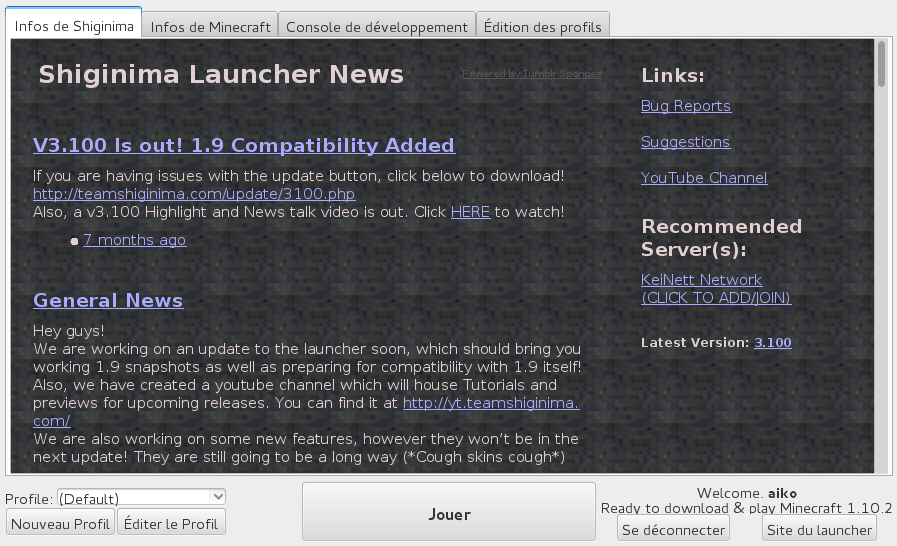This screenshot has width=897, height=546.
Task: Open the Profile dropdown list
Action: click(x=142, y=498)
